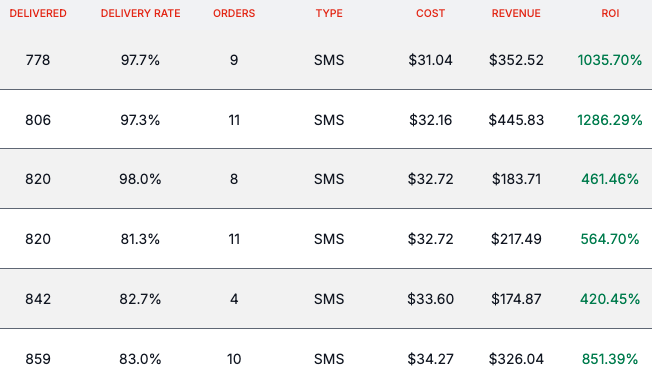Select the 98.0% delivery rate cell

tap(140, 179)
